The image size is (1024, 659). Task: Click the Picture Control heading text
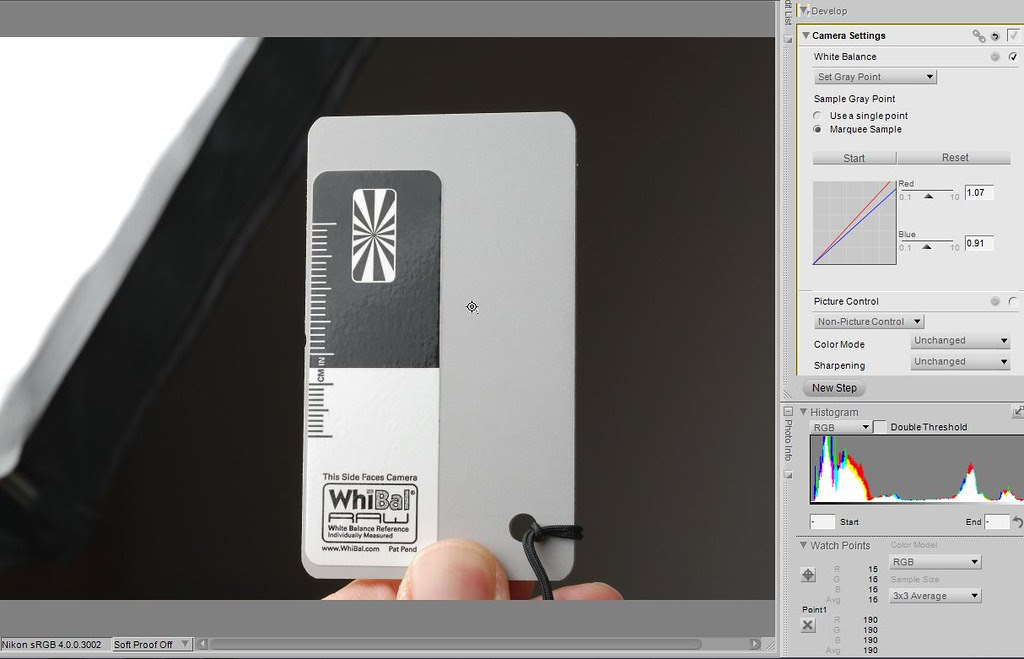pos(846,301)
